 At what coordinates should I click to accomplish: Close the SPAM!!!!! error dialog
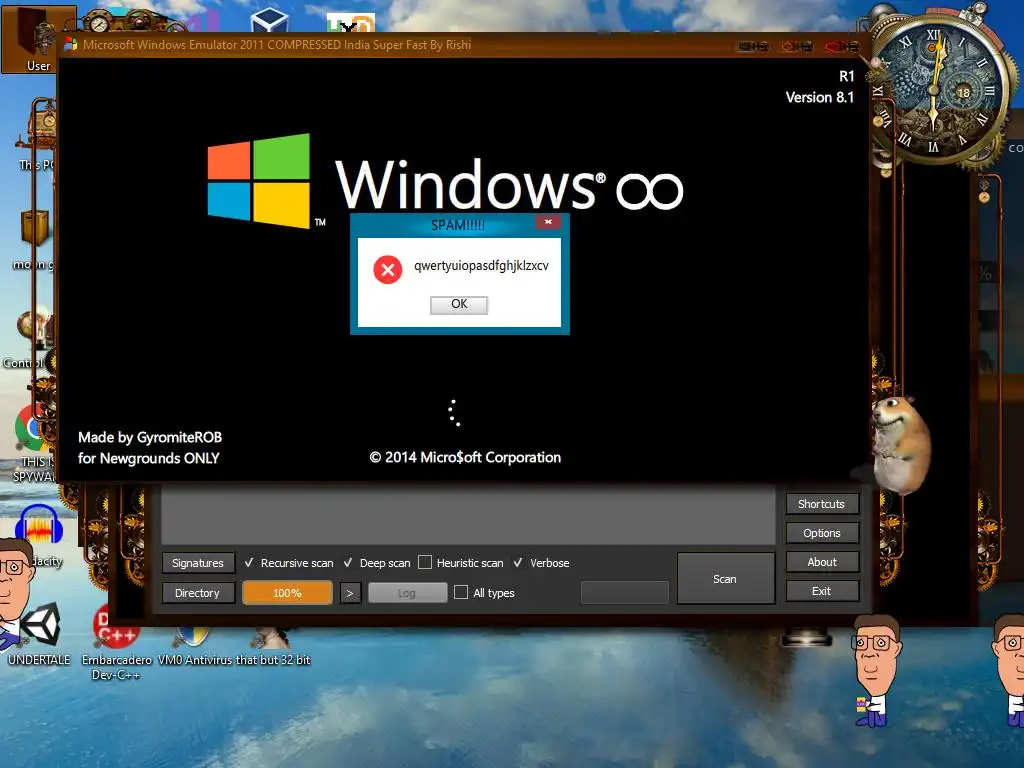coord(548,222)
